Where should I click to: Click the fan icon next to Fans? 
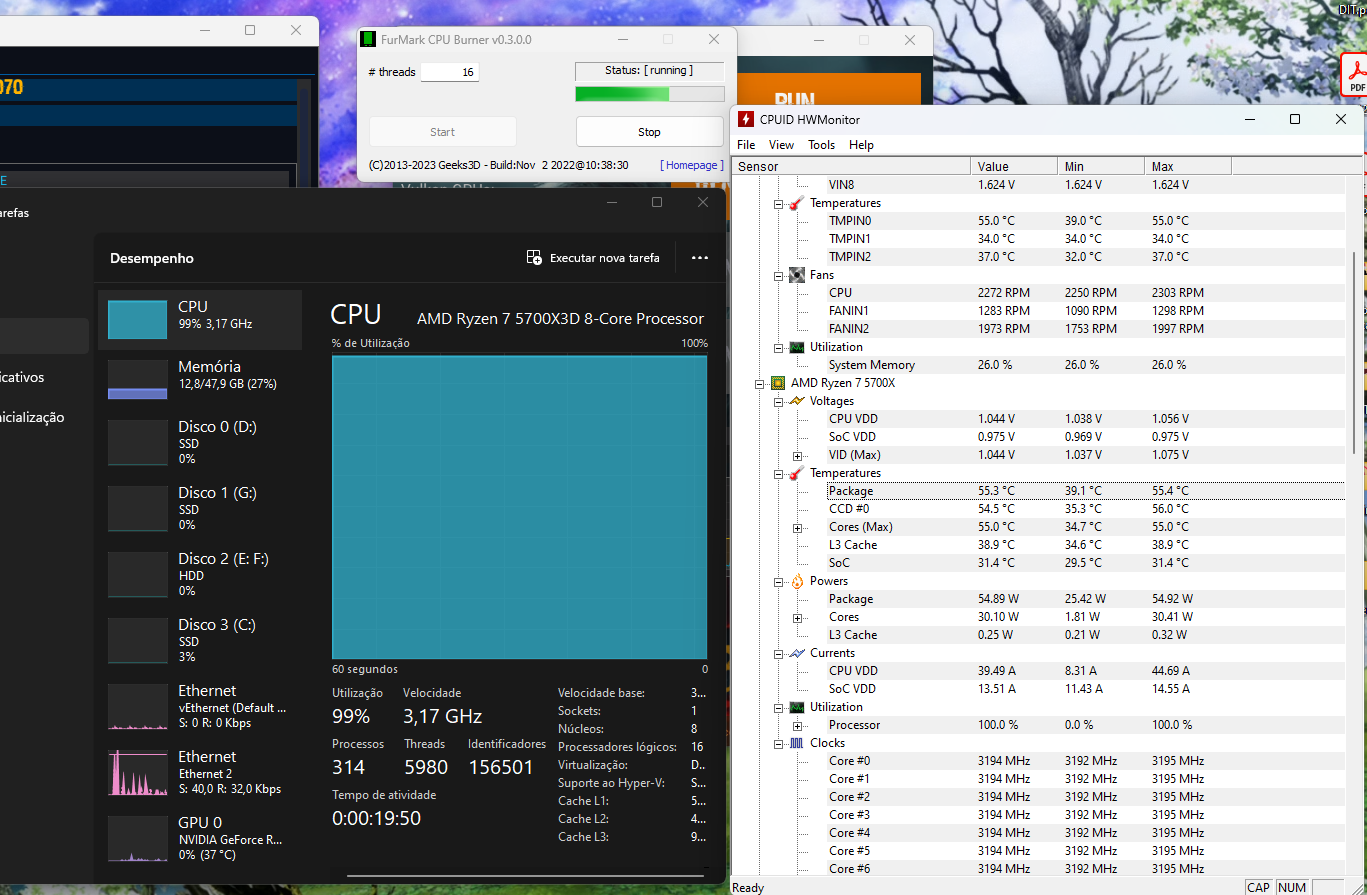point(797,275)
